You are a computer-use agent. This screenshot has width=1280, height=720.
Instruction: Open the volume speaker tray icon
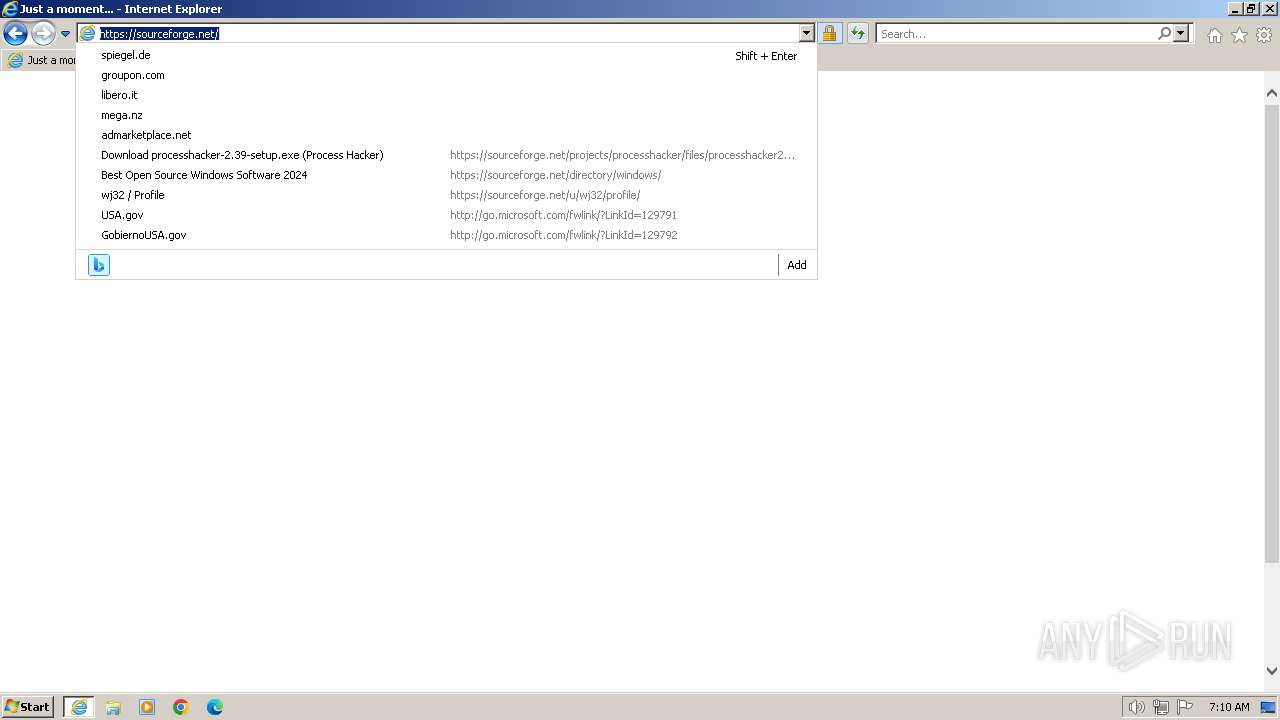(1137, 707)
